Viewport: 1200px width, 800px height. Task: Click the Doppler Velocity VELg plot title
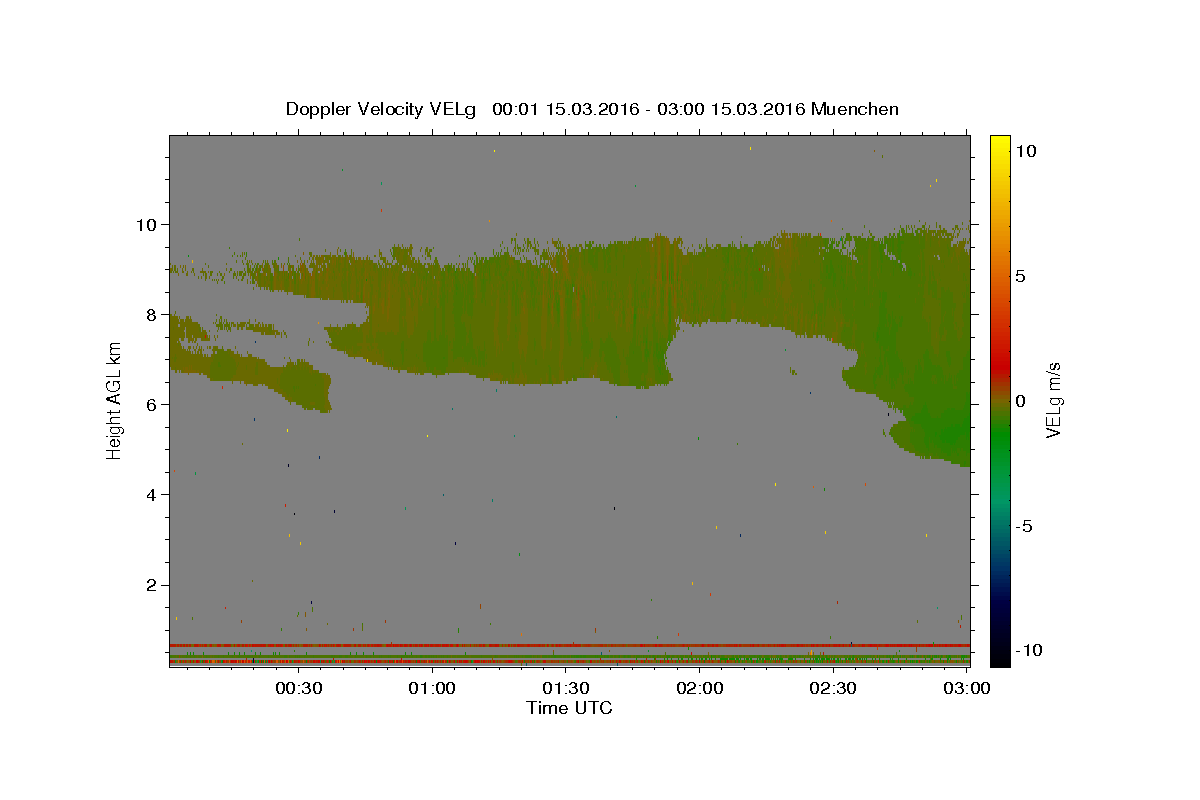click(x=592, y=109)
